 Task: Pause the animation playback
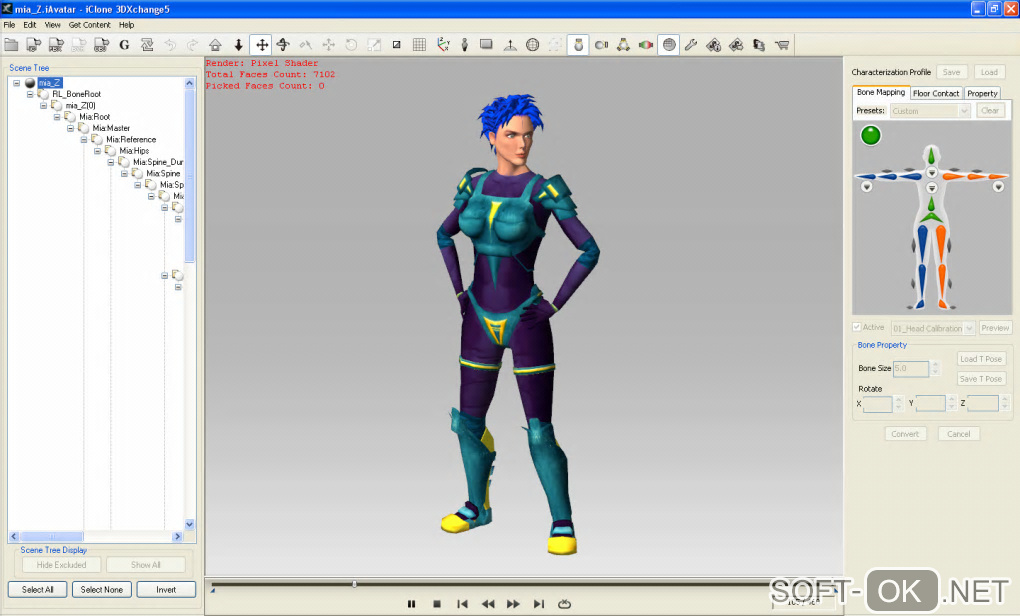tap(411, 604)
